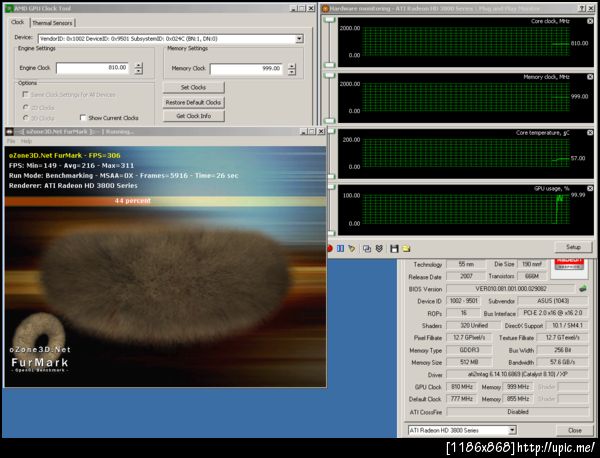600x458 pixels.
Task: Click the floppy disk save icon in monitoring toolbar
Action: (x=394, y=249)
